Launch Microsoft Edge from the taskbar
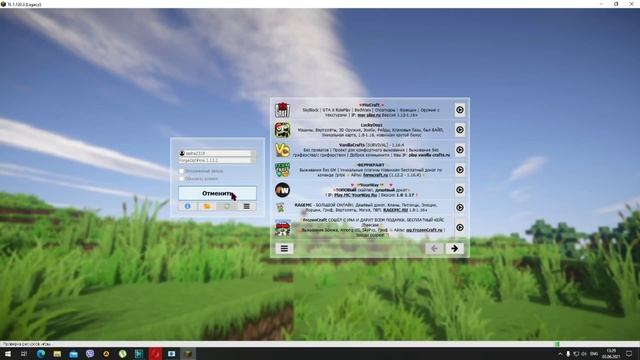 (41, 354)
